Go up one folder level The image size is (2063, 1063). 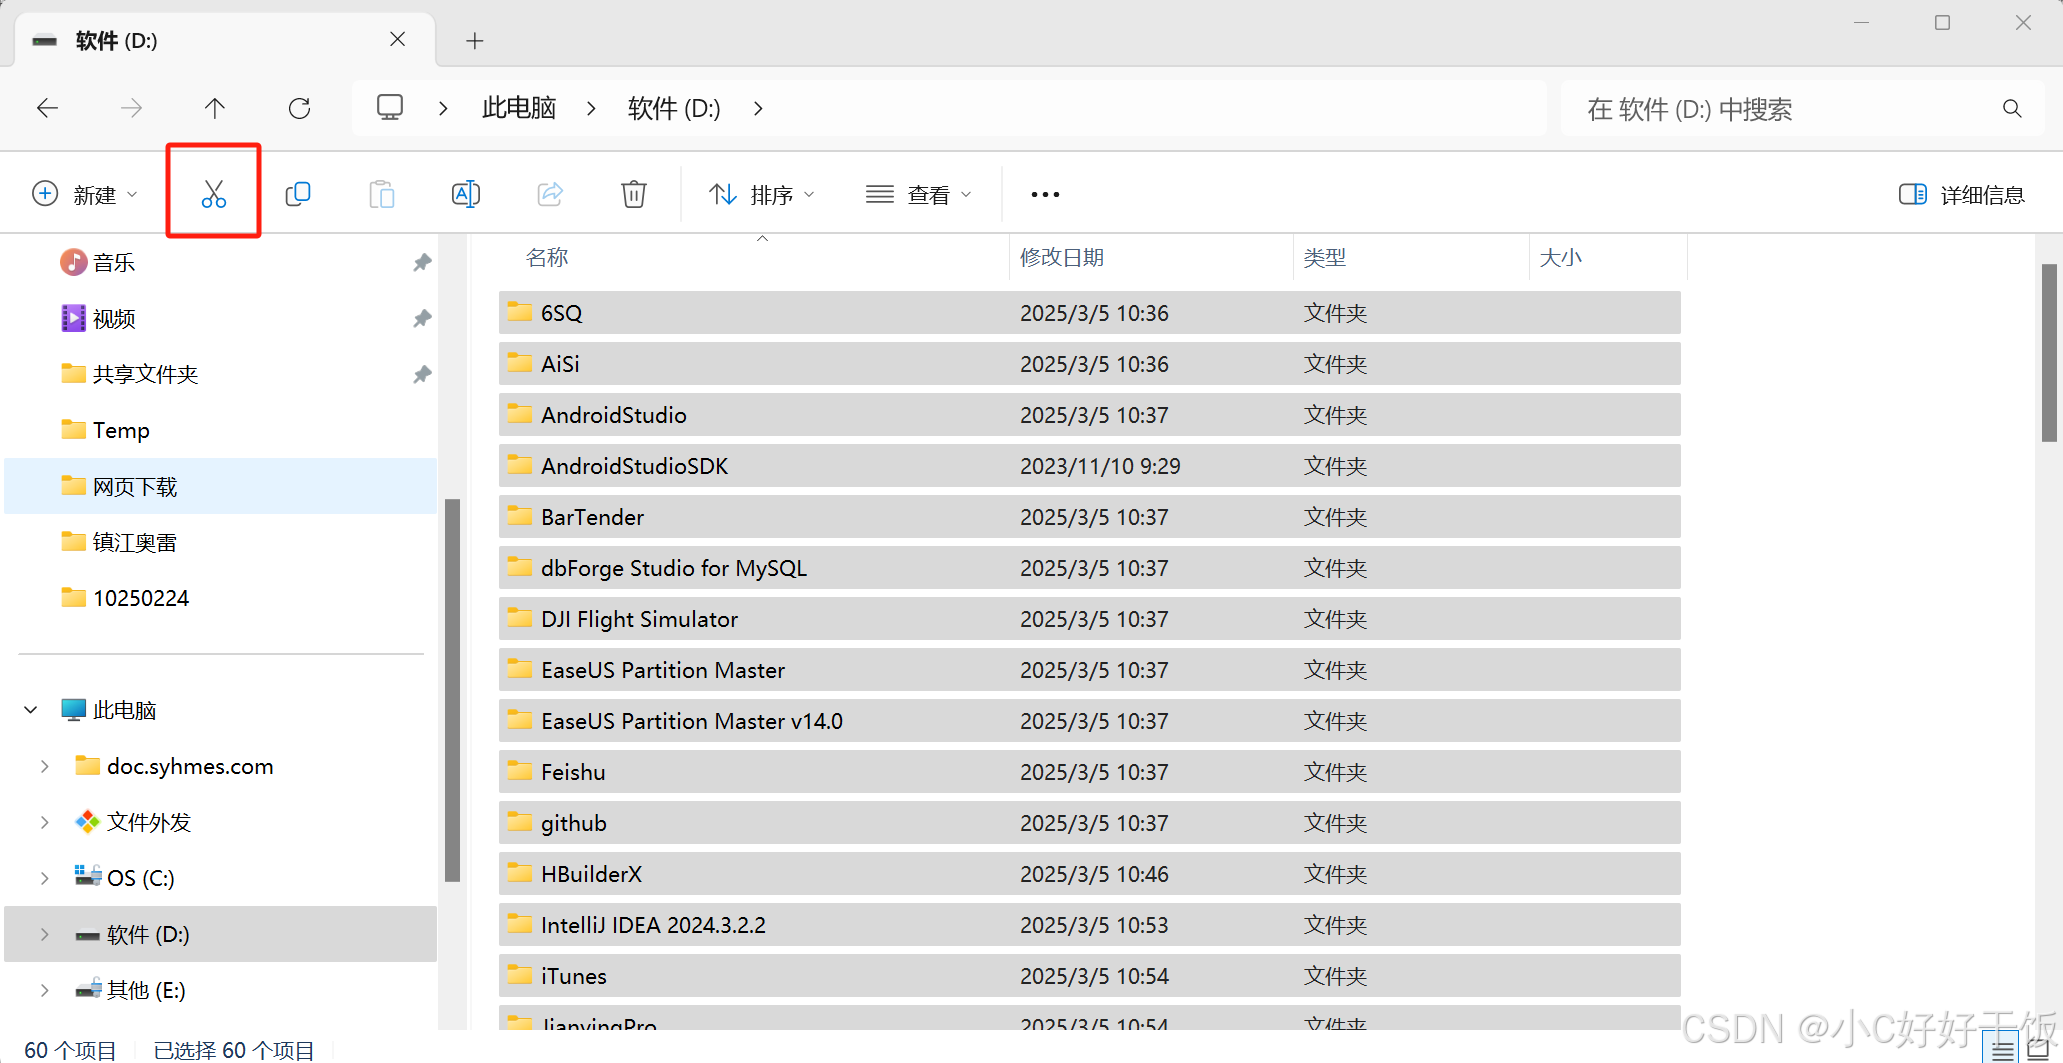coord(215,108)
